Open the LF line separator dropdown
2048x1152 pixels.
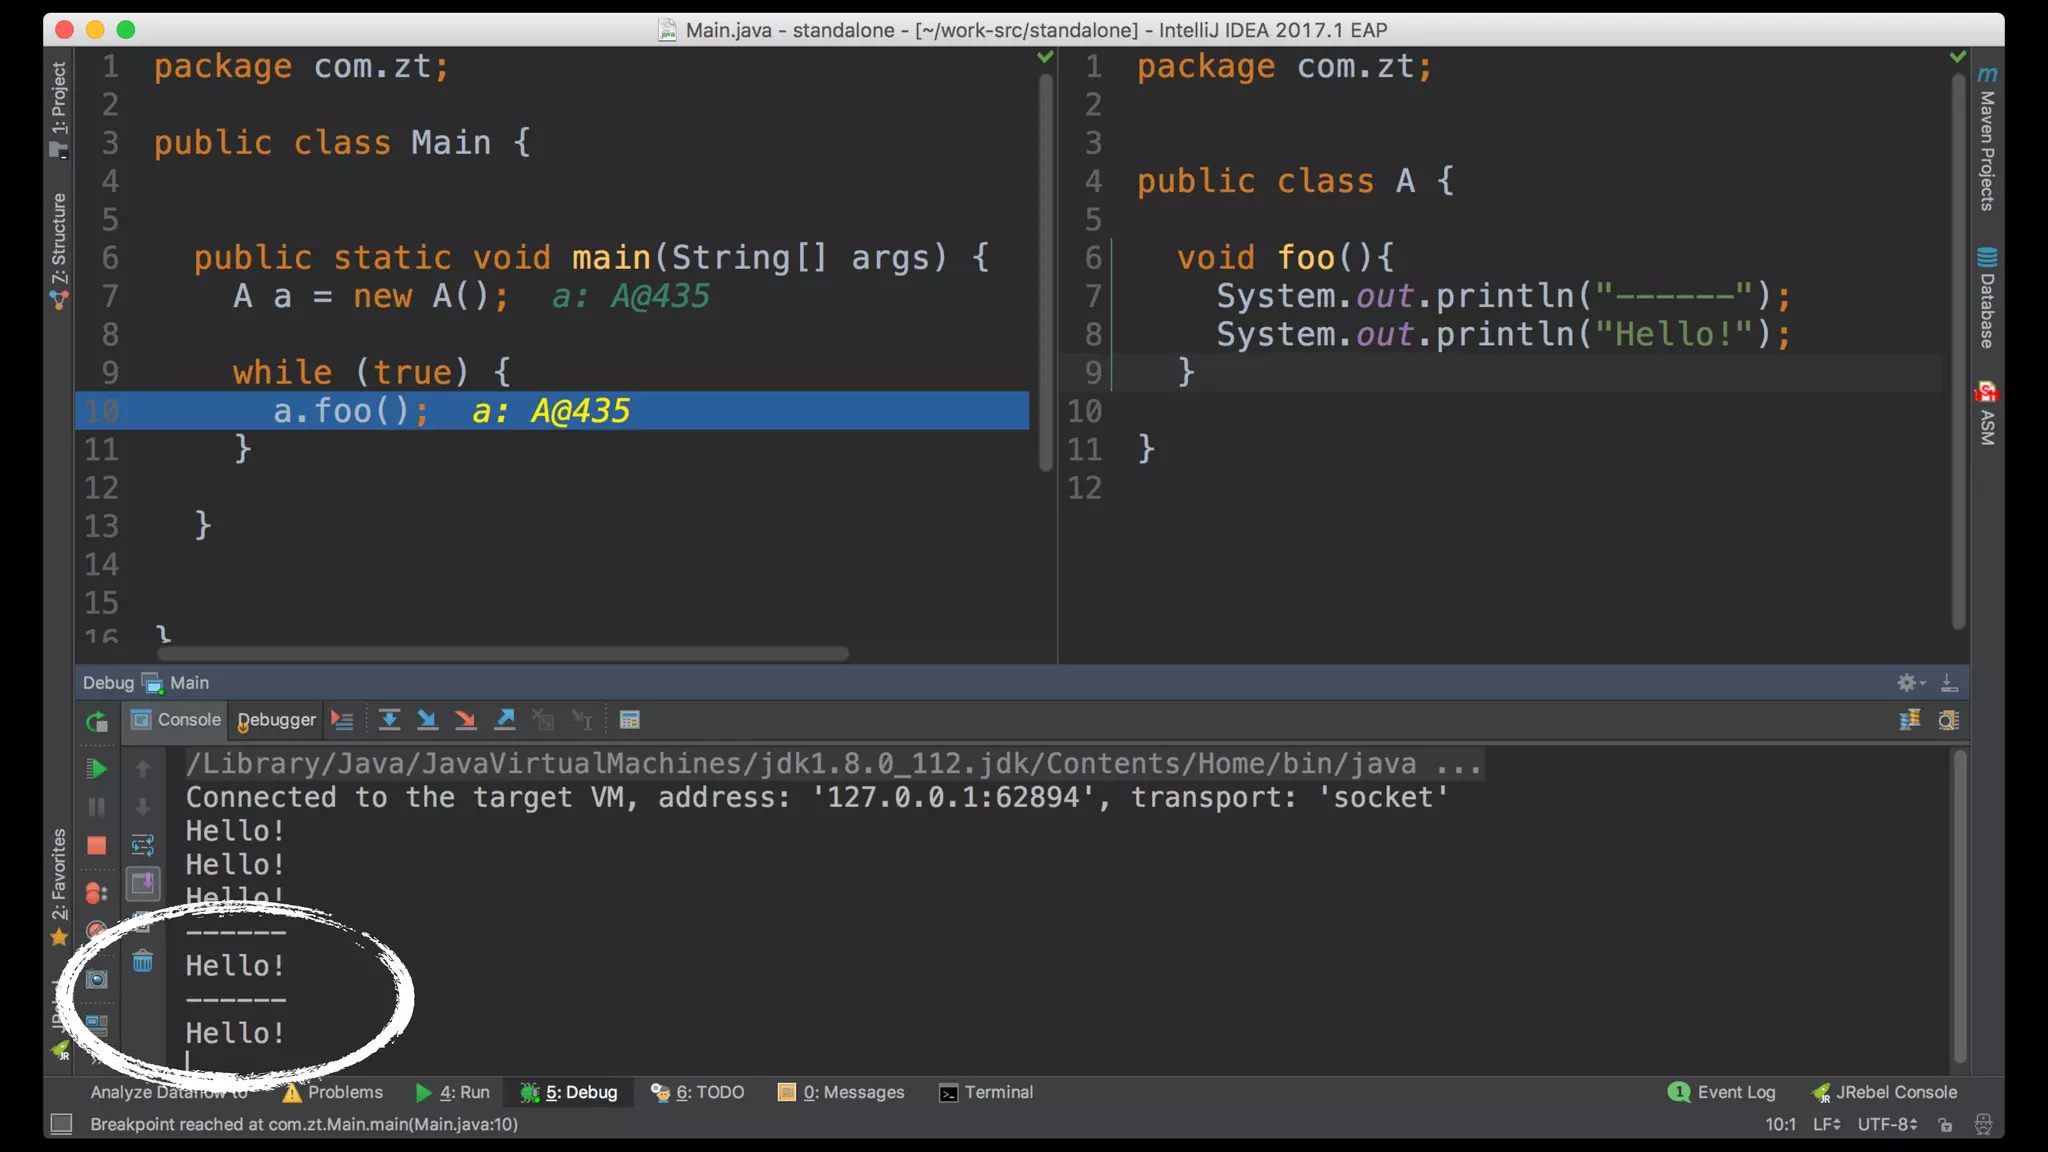[1826, 1124]
